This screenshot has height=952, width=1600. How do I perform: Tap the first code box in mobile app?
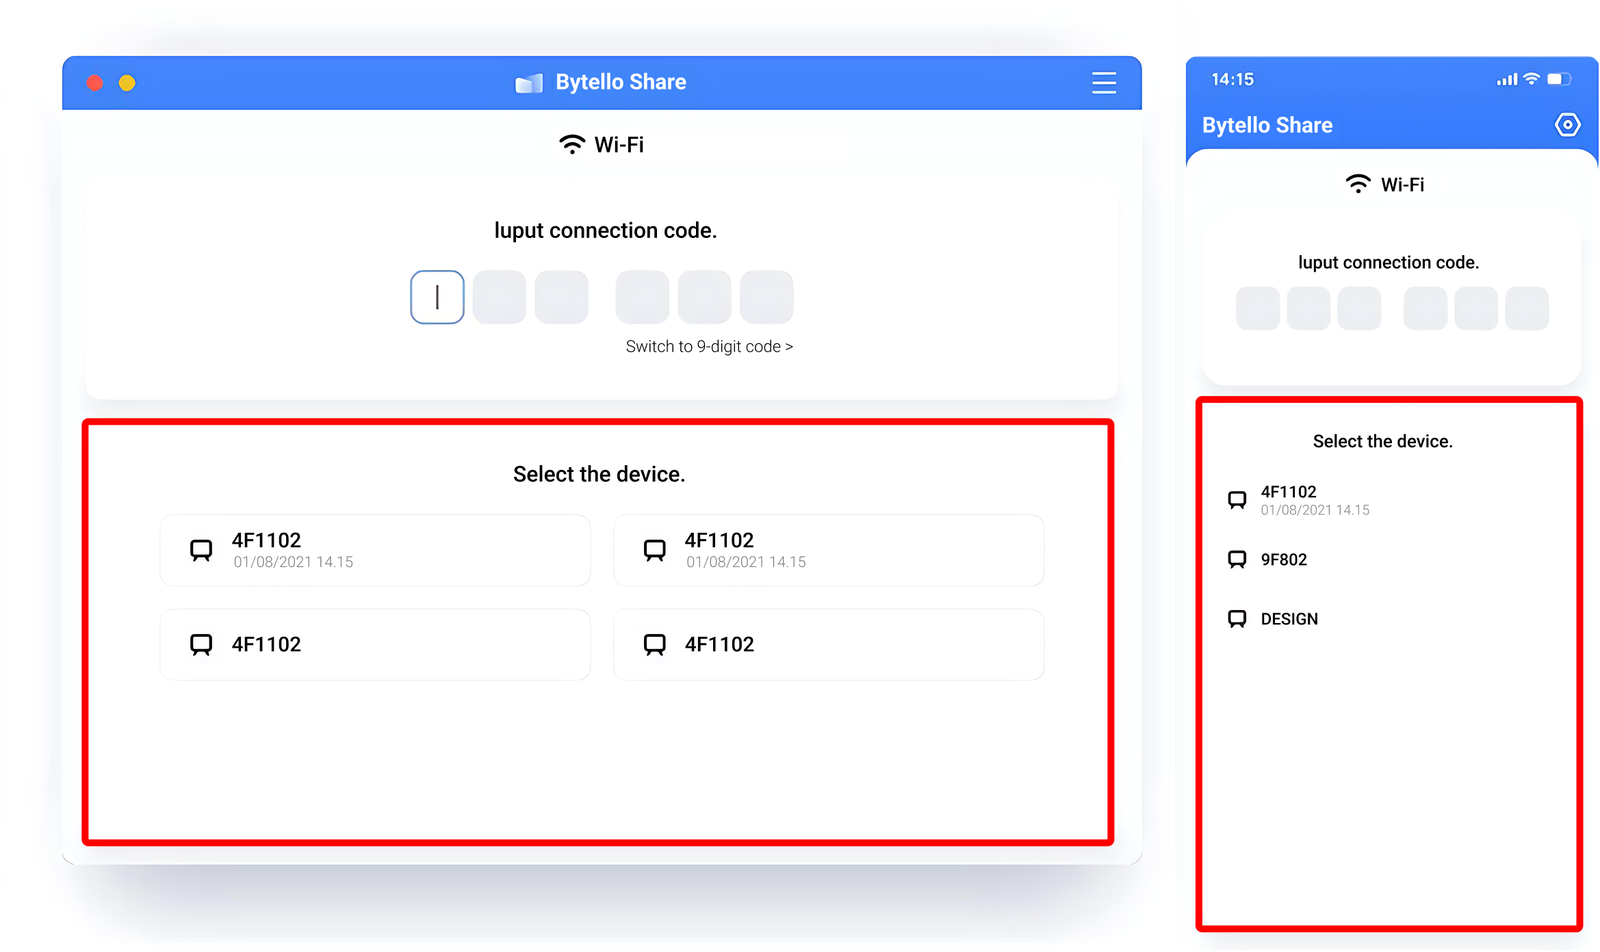pos(1257,308)
